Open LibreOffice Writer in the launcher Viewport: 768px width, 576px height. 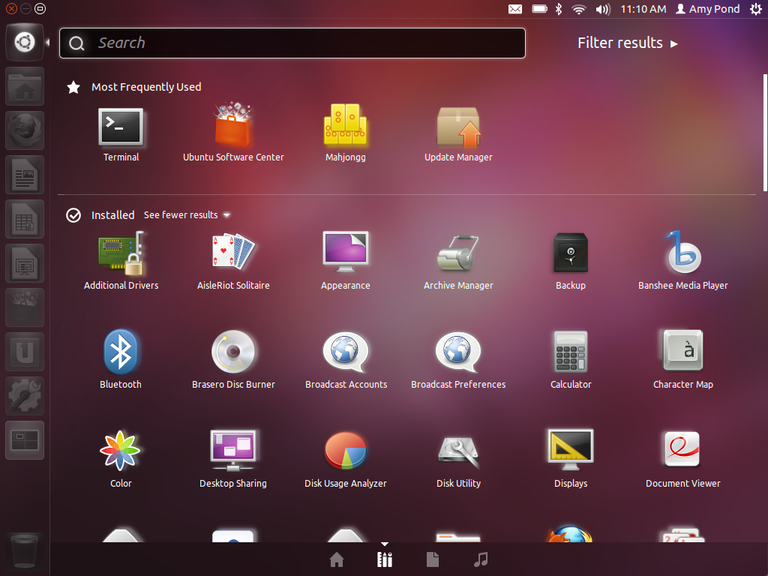[x=24, y=175]
